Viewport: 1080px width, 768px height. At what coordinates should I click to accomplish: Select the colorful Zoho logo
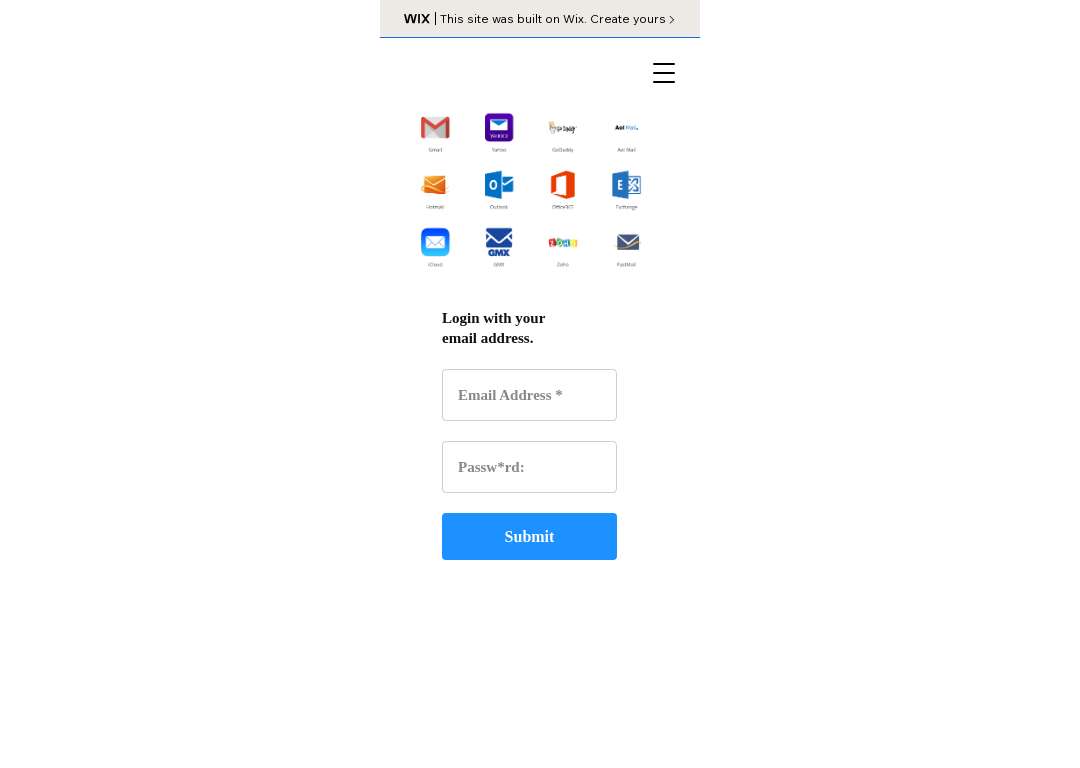[562, 242]
